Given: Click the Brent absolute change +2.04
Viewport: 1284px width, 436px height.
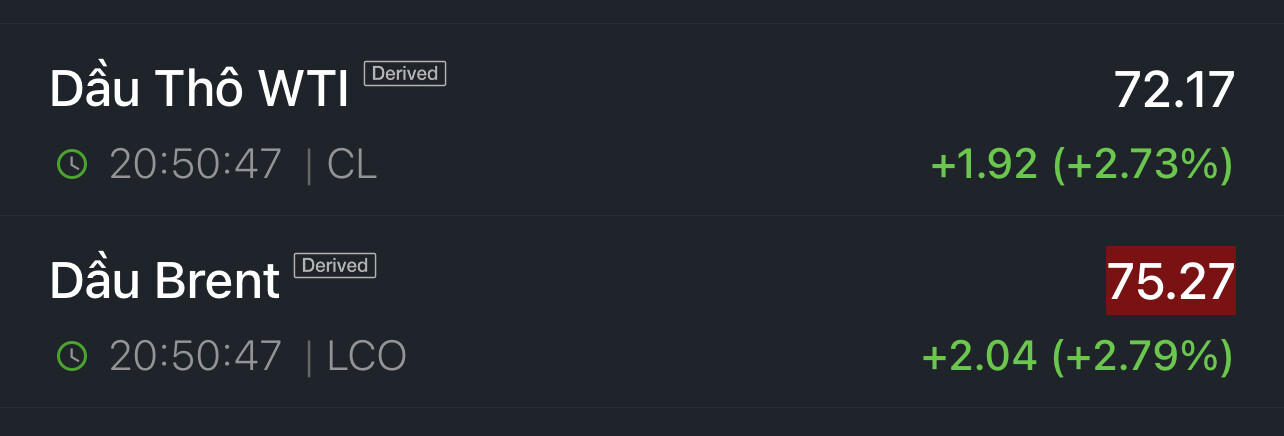Looking at the screenshot, I should point(979,356).
